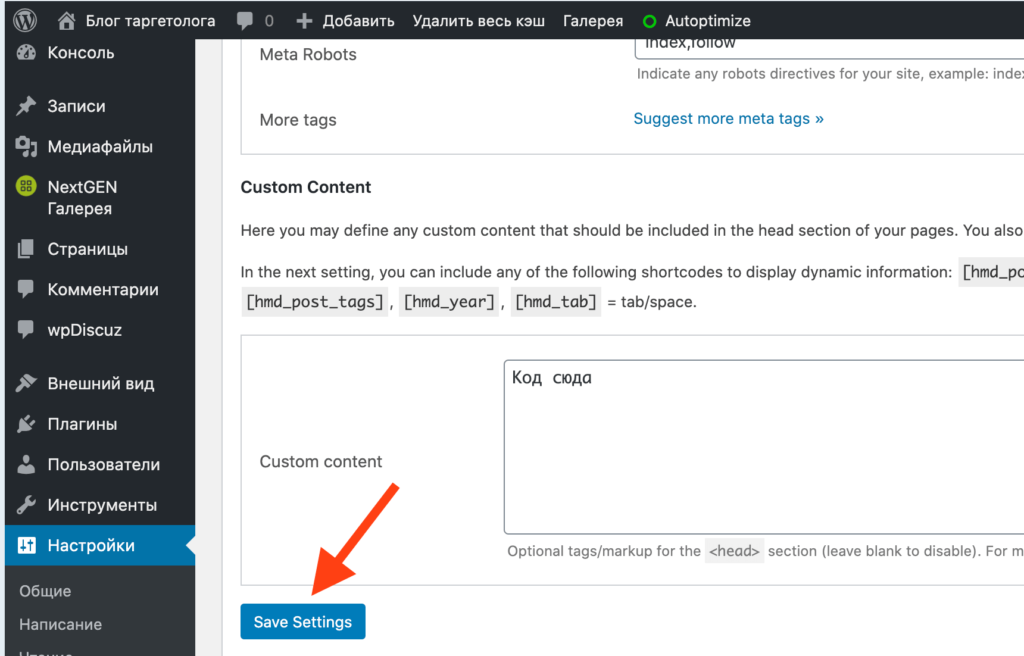This screenshot has width=1024, height=656.
Task: Follow the Suggest more meta tags link
Action: pyautogui.click(x=728, y=119)
